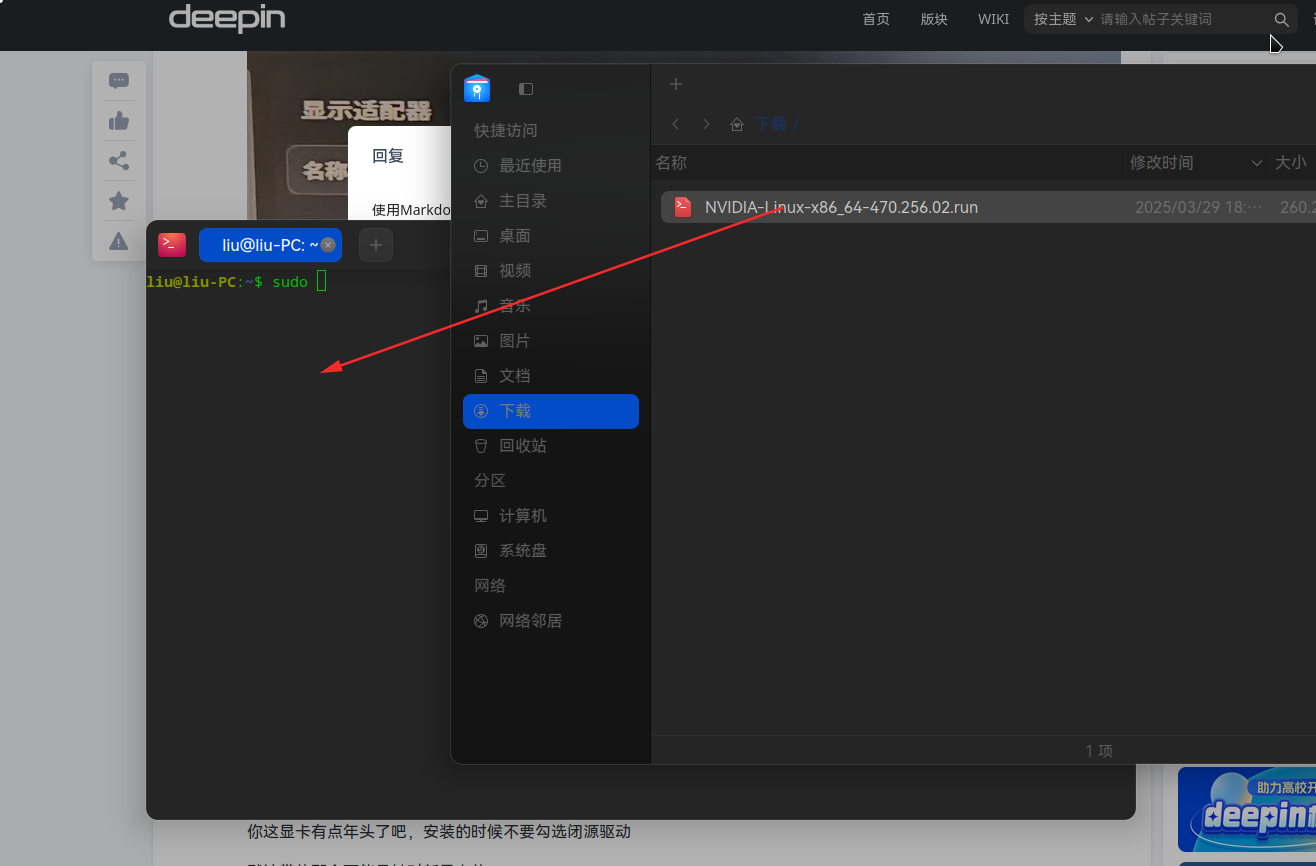Click the home icon in file manager address bar
Image resolution: width=1316 pixels, height=866 pixels.
[x=737, y=125]
